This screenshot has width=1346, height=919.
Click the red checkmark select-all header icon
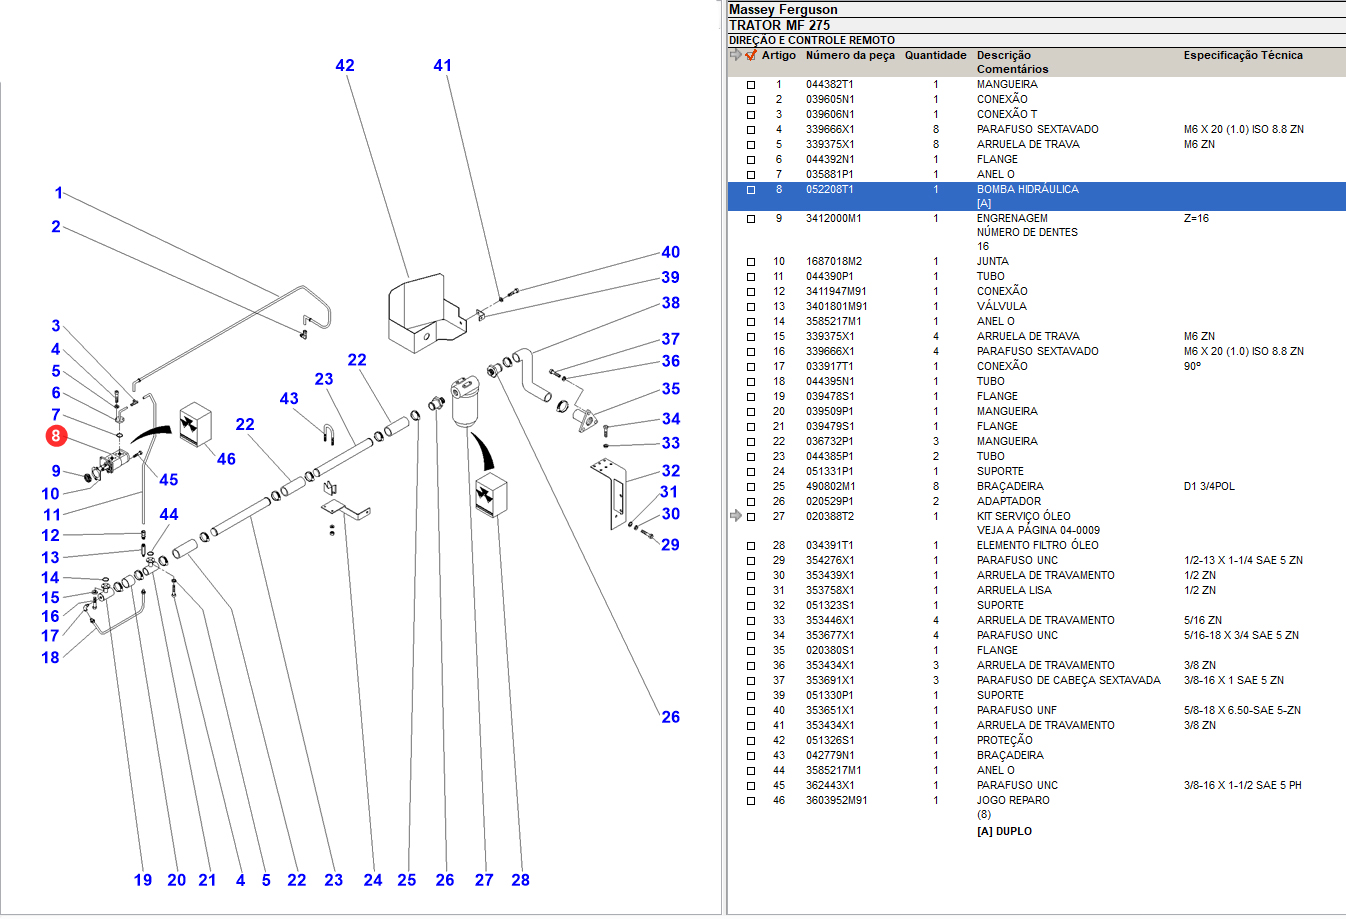click(x=751, y=55)
